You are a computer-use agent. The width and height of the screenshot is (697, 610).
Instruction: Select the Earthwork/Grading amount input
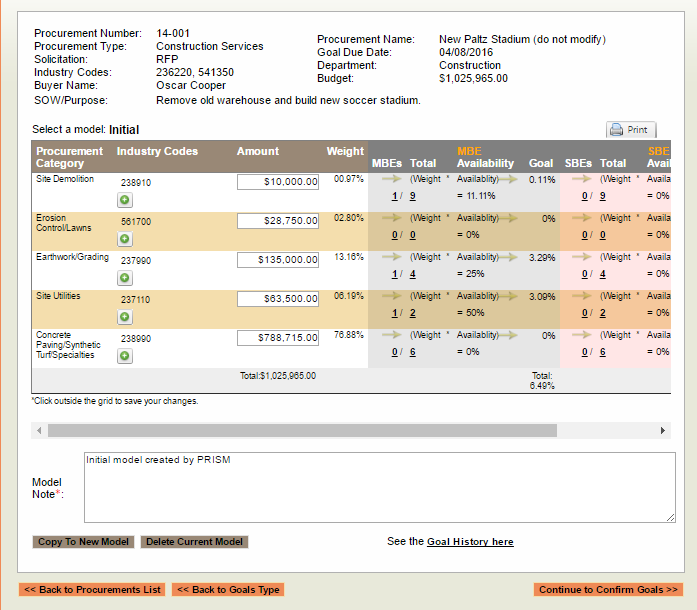pos(278,260)
